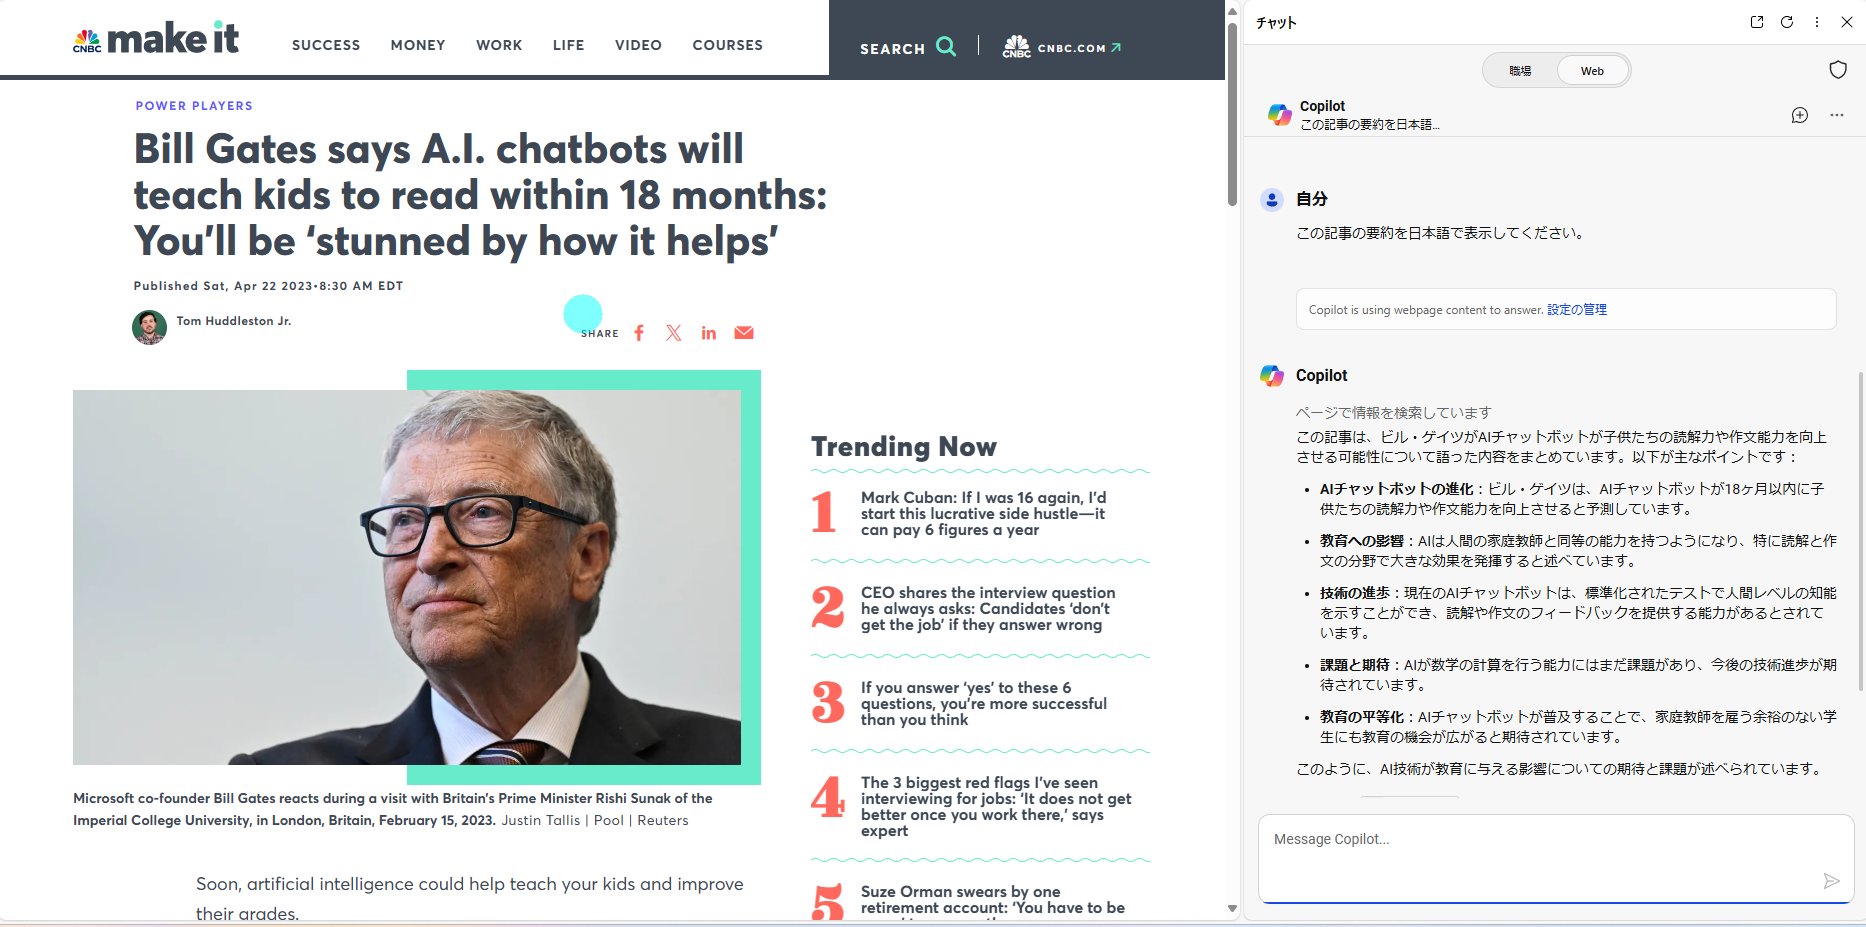Open the SUCCESS nav section

[x=326, y=45]
